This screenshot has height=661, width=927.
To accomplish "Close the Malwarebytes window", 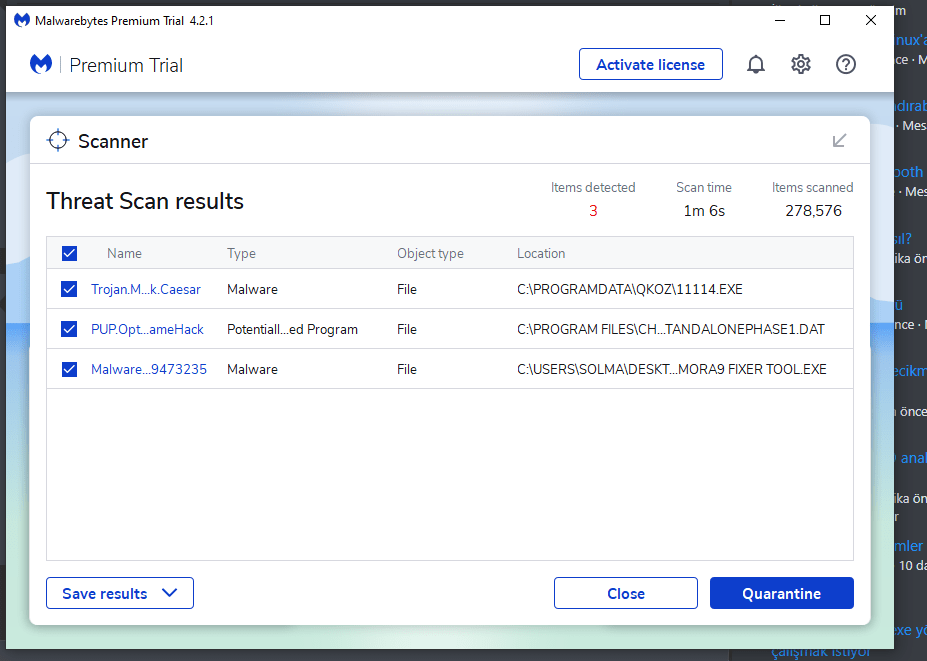I will click(871, 20).
